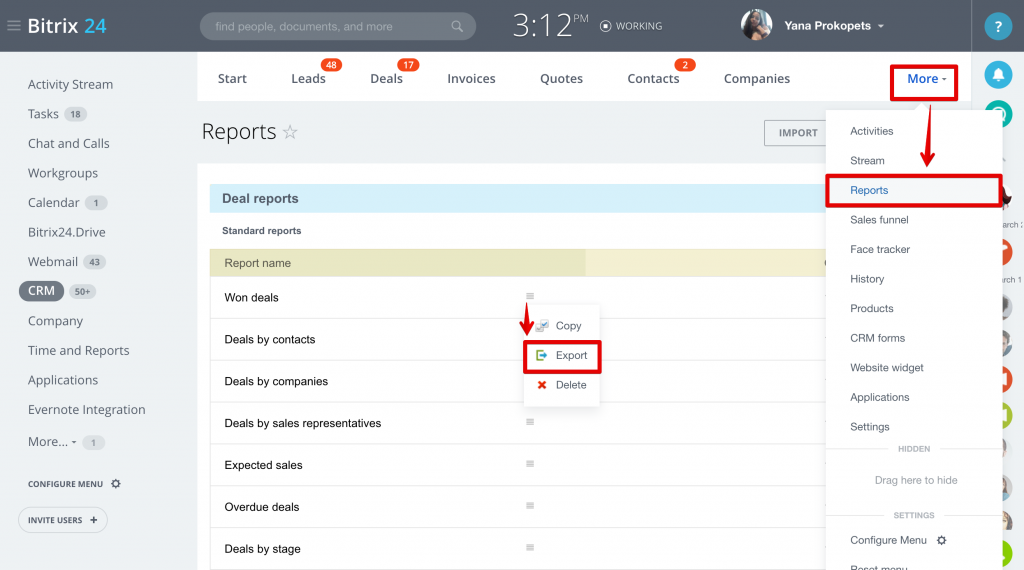Select Sales funnel in the More menu
The height and width of the screenshot is (570, 1024).
click(x=879, y=220)
